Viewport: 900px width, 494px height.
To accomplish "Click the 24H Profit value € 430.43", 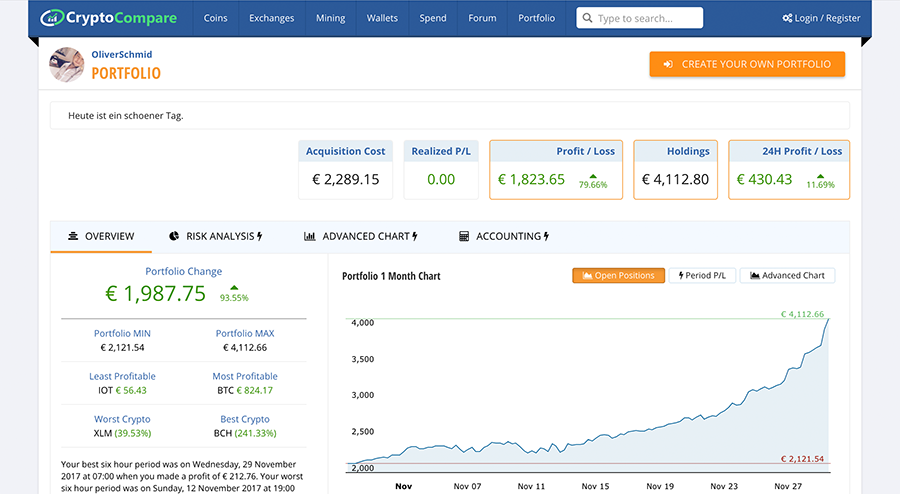I will click(x=765, y=180).
